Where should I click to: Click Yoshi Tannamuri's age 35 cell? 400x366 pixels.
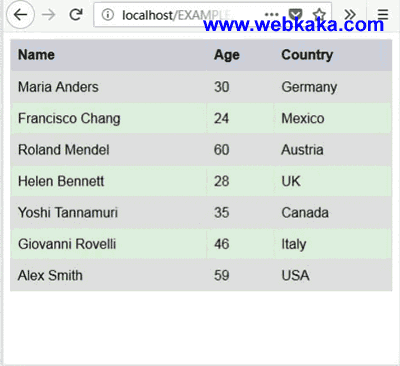(x=240, y=212)
